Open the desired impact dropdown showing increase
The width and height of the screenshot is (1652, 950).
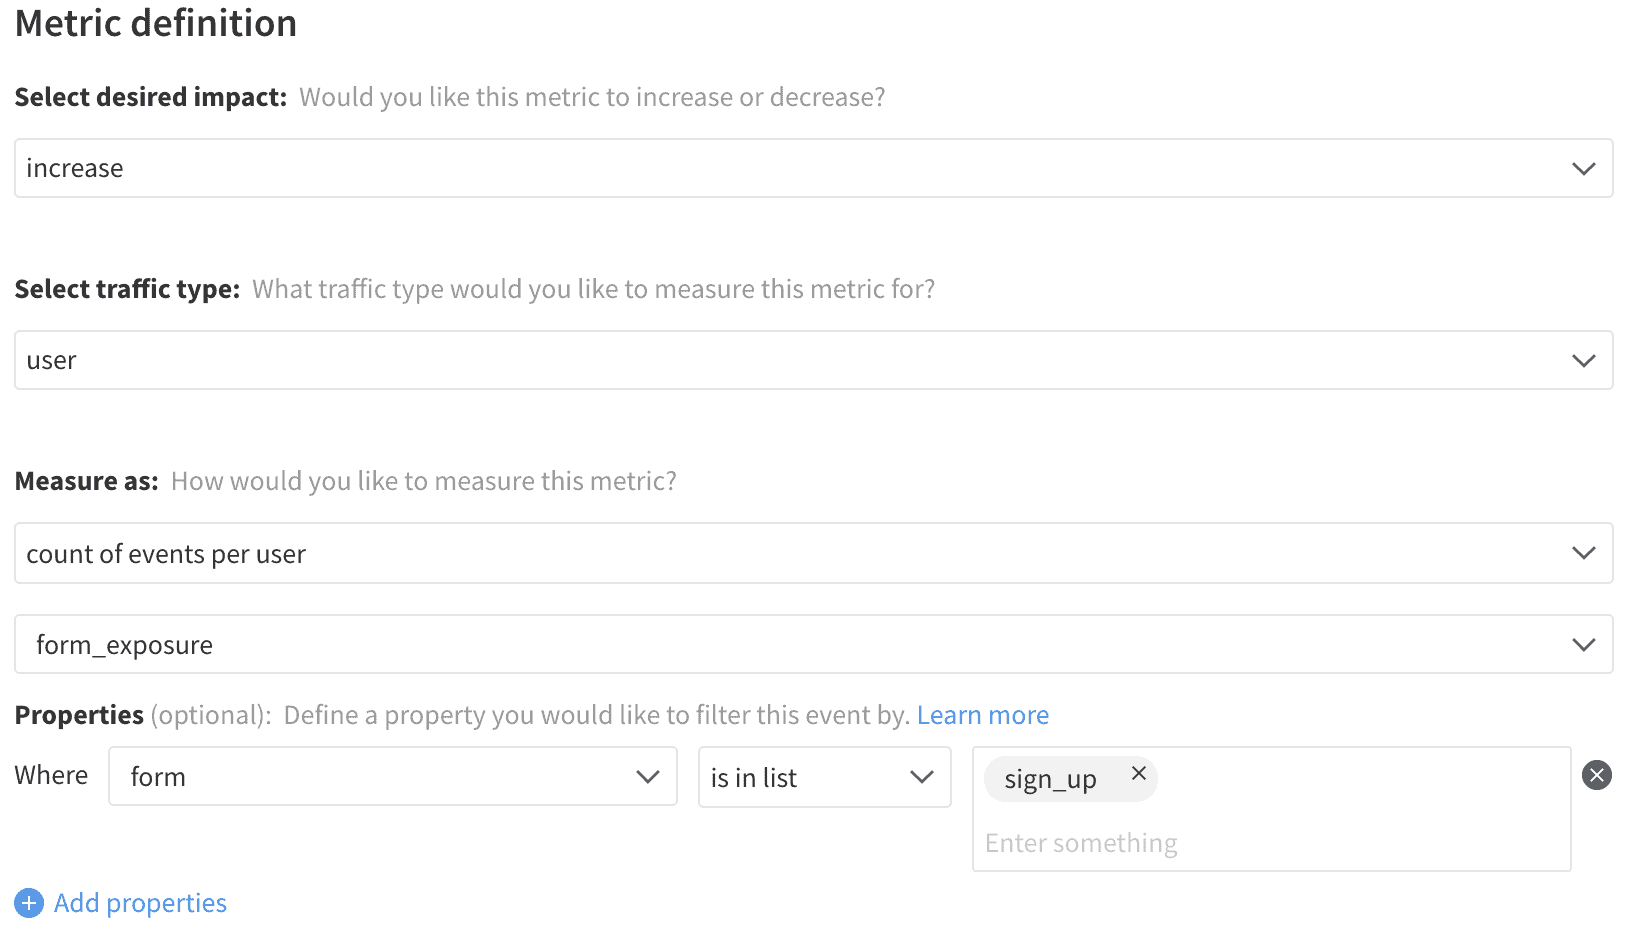pyautogui.click(x=813, y=168)
